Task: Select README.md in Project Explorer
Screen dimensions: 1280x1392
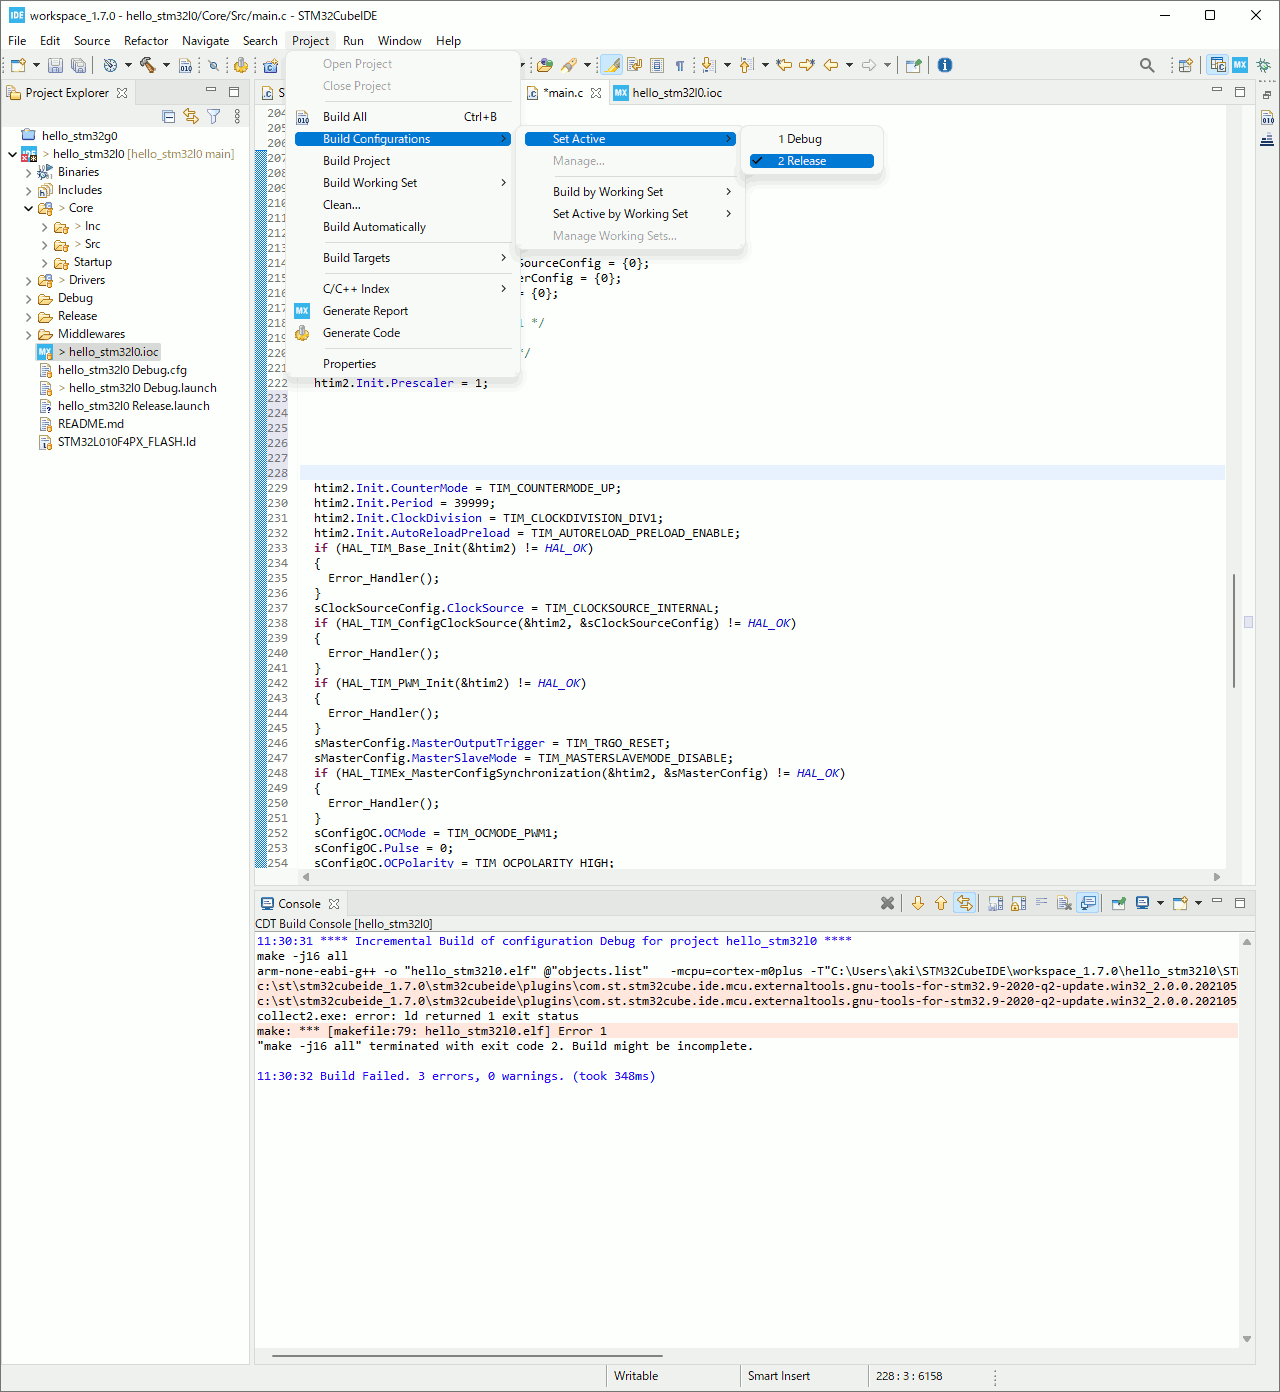Action: [x=91, y=424]
